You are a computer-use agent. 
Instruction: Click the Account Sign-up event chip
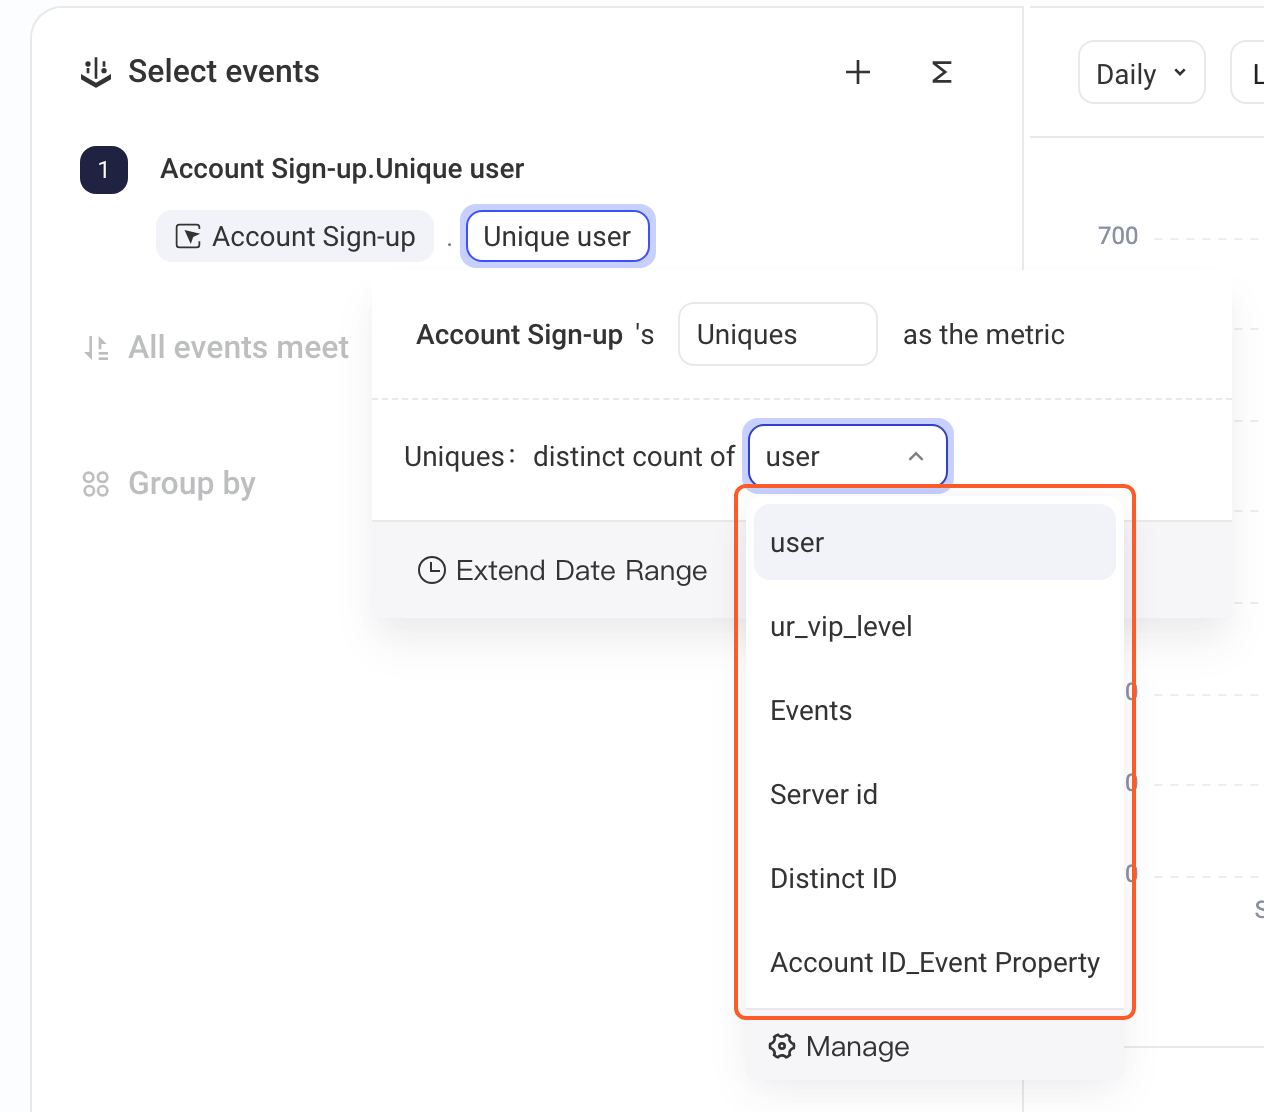pos(295,236)
